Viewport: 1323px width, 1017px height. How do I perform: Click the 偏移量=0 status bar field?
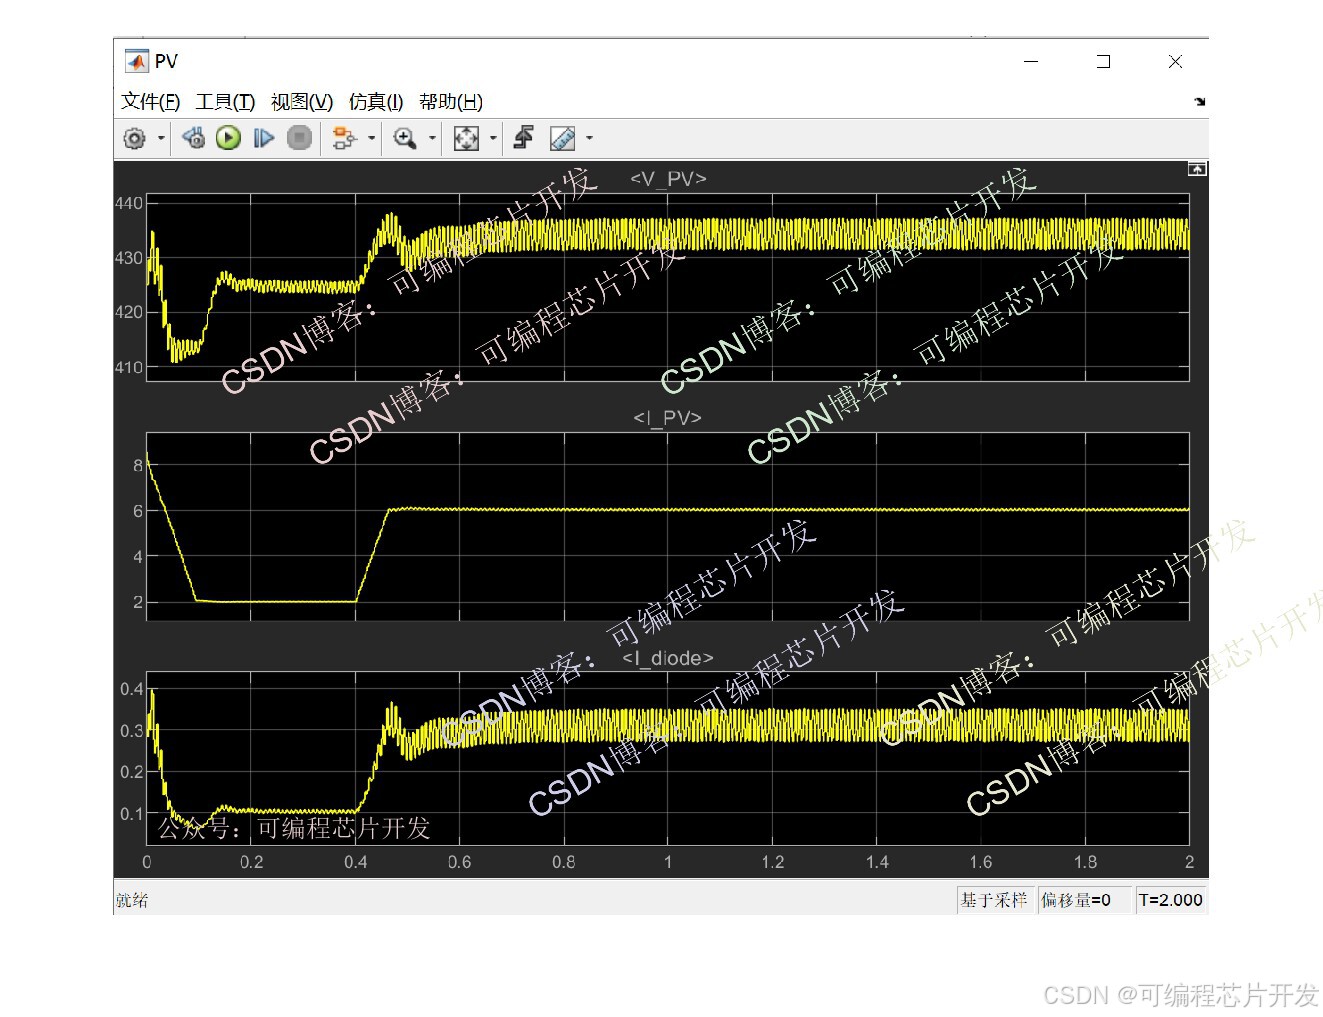point(1084,900)
